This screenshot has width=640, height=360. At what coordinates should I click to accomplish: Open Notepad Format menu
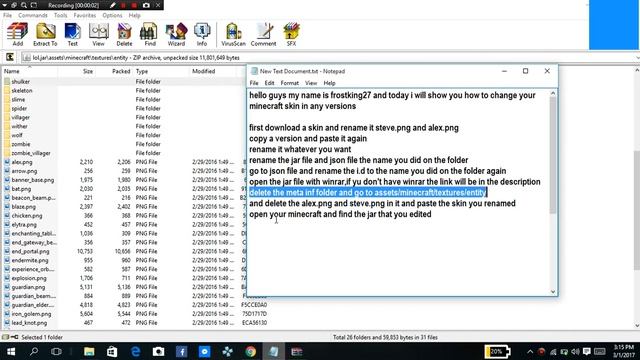pos(289,83)
